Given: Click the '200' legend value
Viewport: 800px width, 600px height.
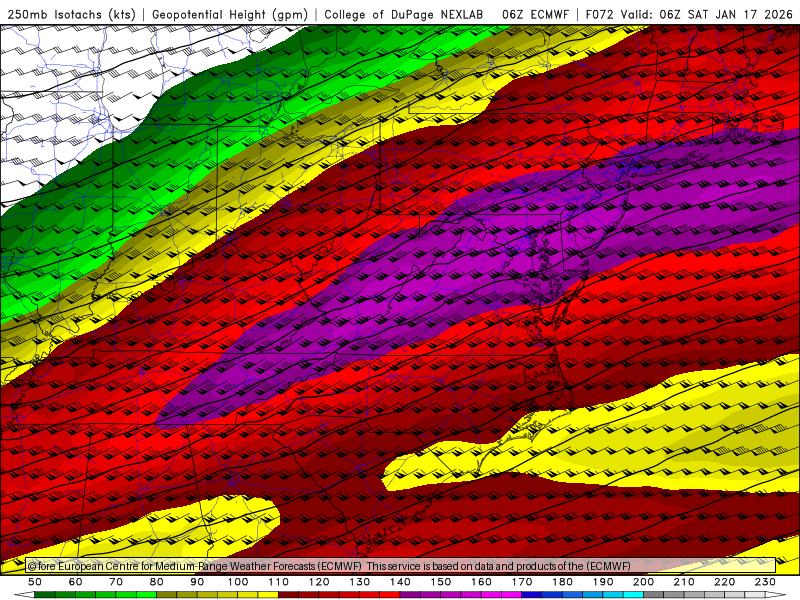Looking at the screenshot, I should coord(643,582).
